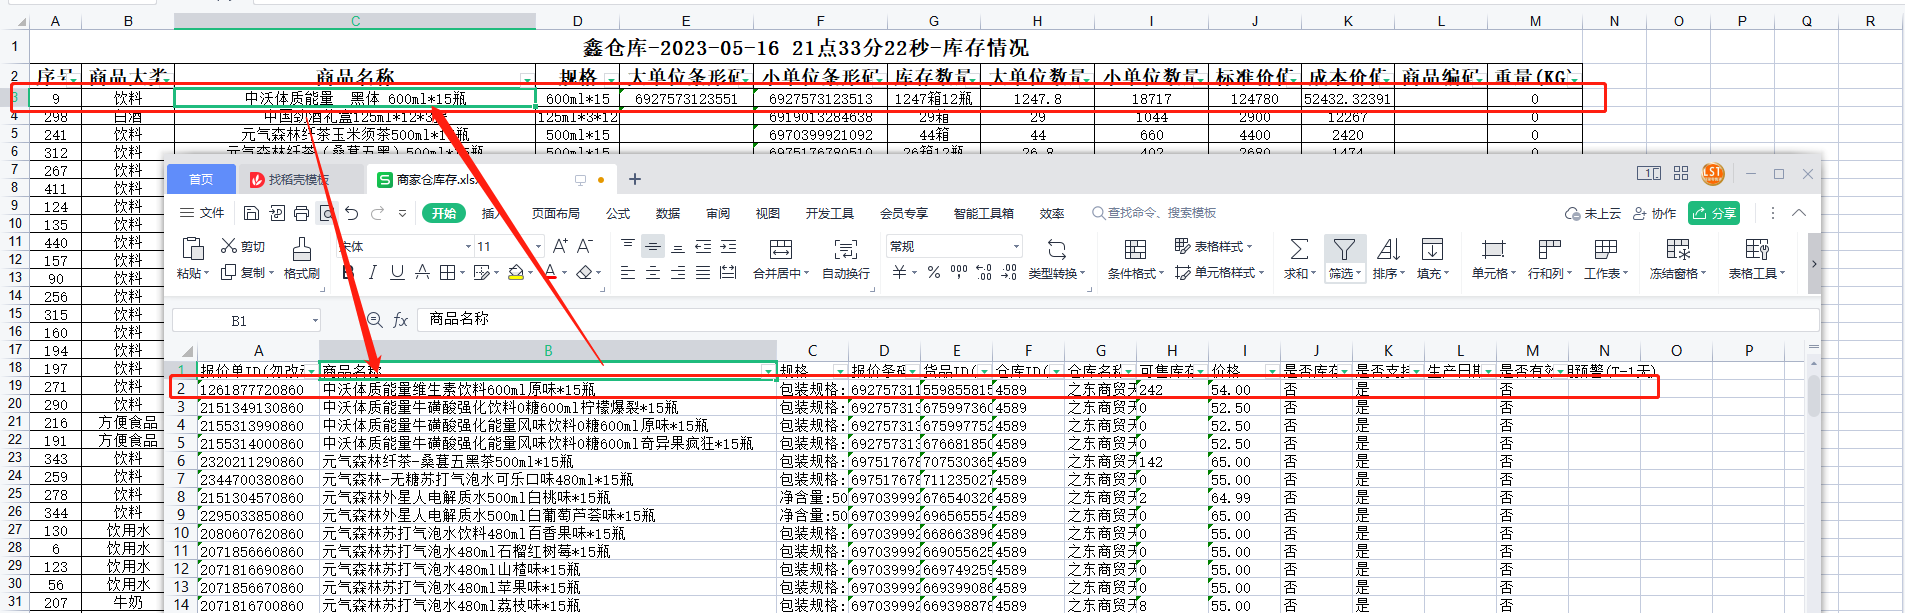This screenshot has height=613, width=1905.
Task: Click the Rows and Columns (行和列) icon
Action: 1549,249
